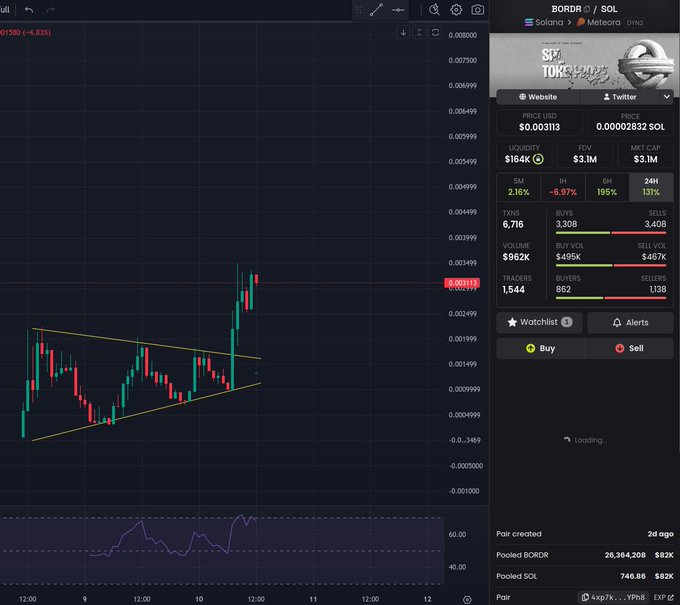The width and height of the screenshot is (680, 605).
Task: Click the BUYS 3,308 count
Action: click(x=566, y=224)
